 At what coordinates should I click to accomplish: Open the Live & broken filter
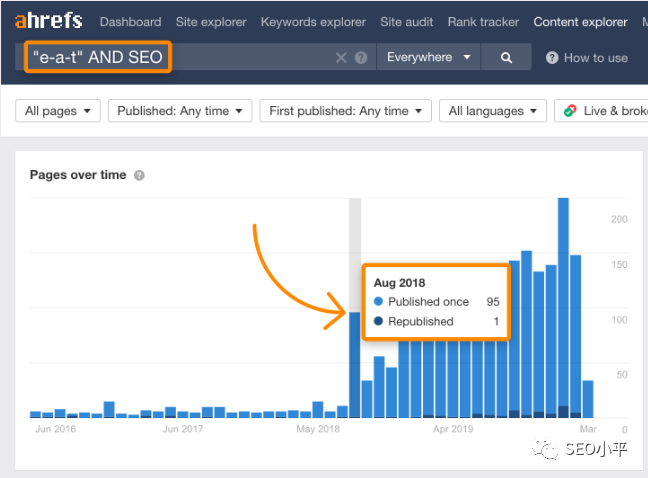[601, 111]
